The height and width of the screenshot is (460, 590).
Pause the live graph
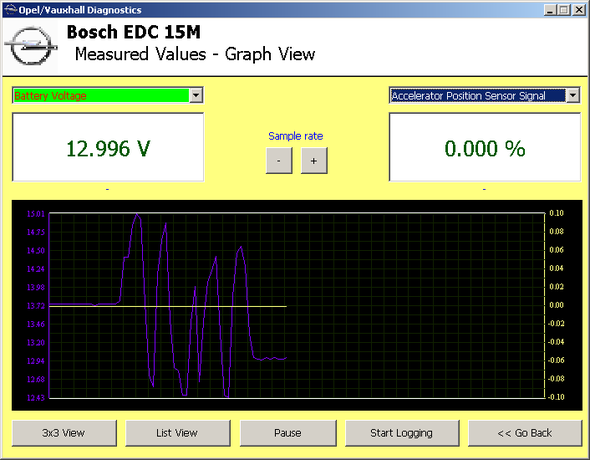(x=288, y=433)
